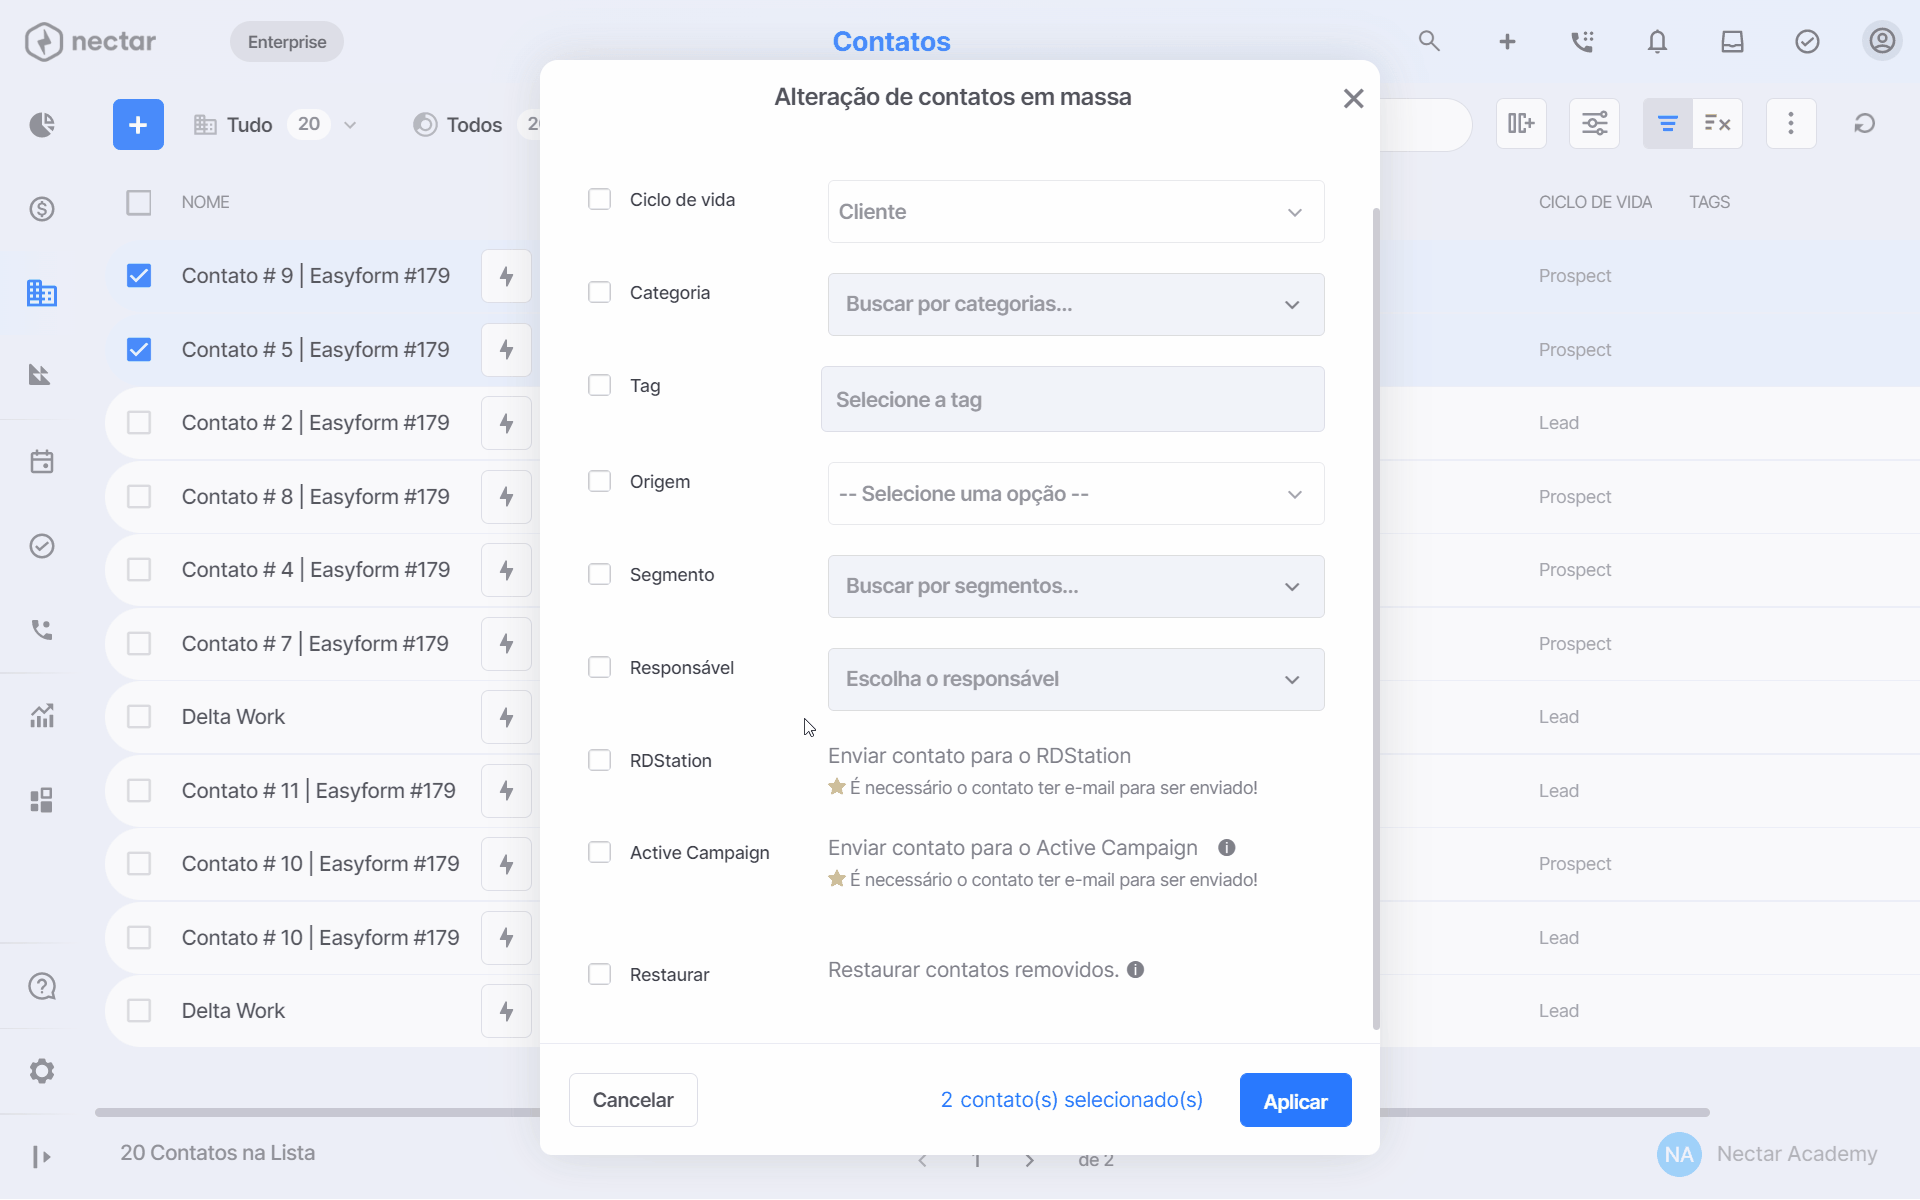The width and height of the screenshot is (1920, 1200).
Task: Click the Aplicar button
Action: (x=1295, y=1101)
